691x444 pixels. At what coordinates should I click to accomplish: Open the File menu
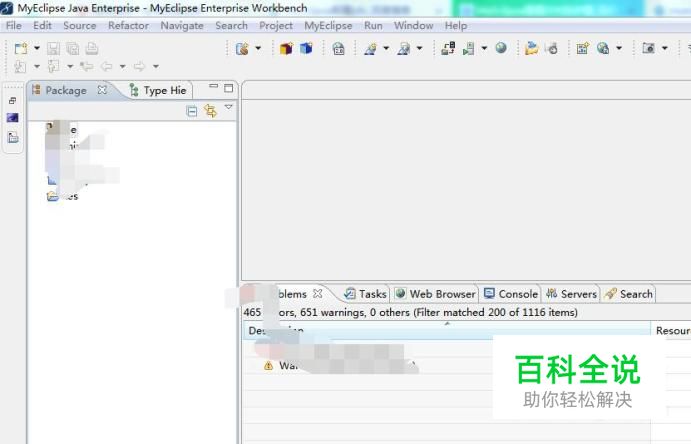click(14, 26)
